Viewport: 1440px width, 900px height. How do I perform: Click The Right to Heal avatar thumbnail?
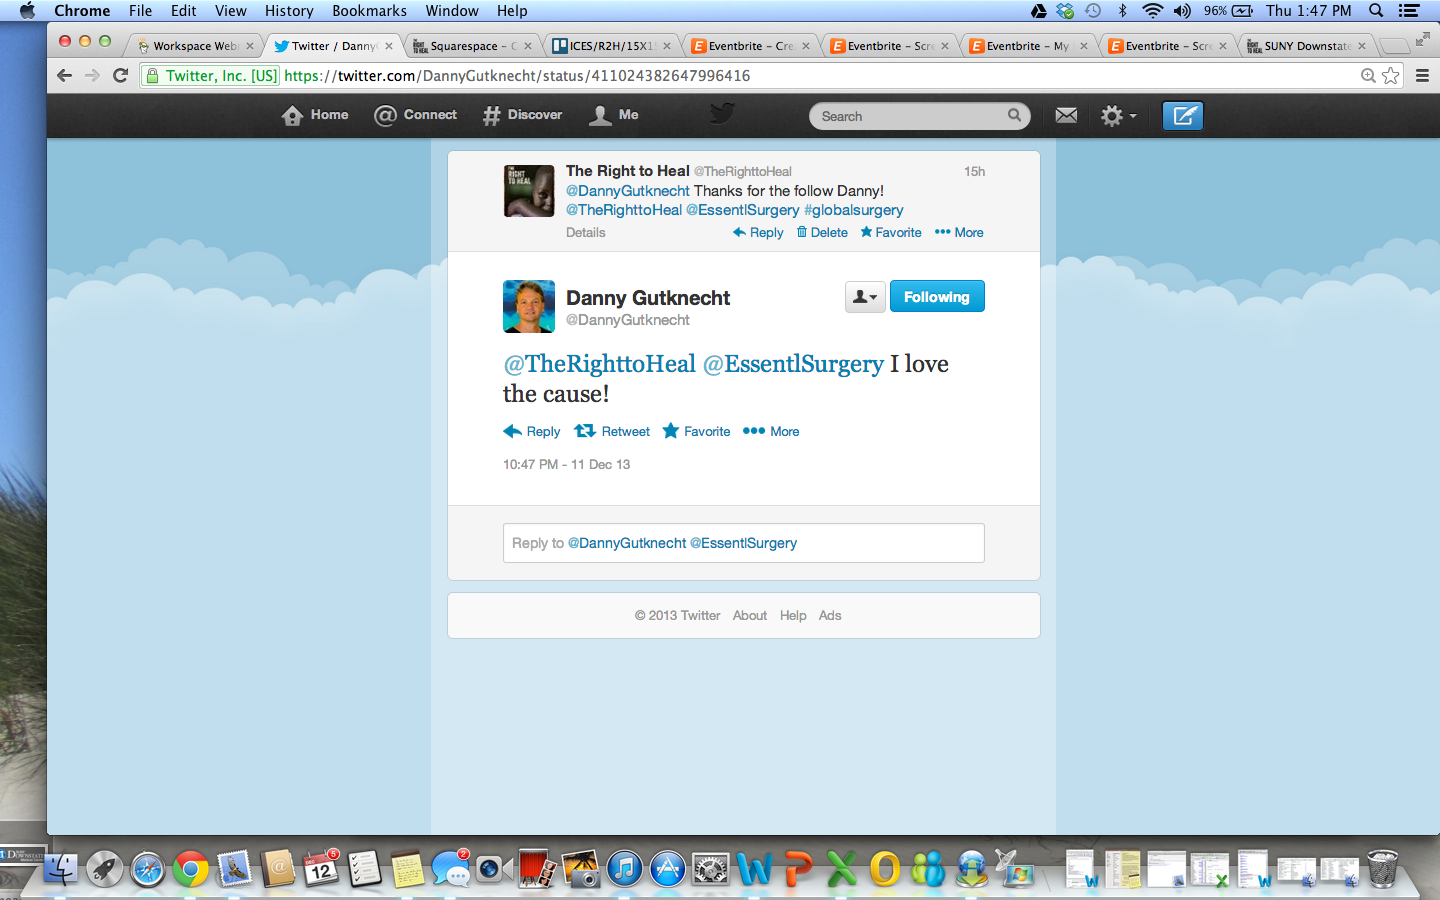529,191
